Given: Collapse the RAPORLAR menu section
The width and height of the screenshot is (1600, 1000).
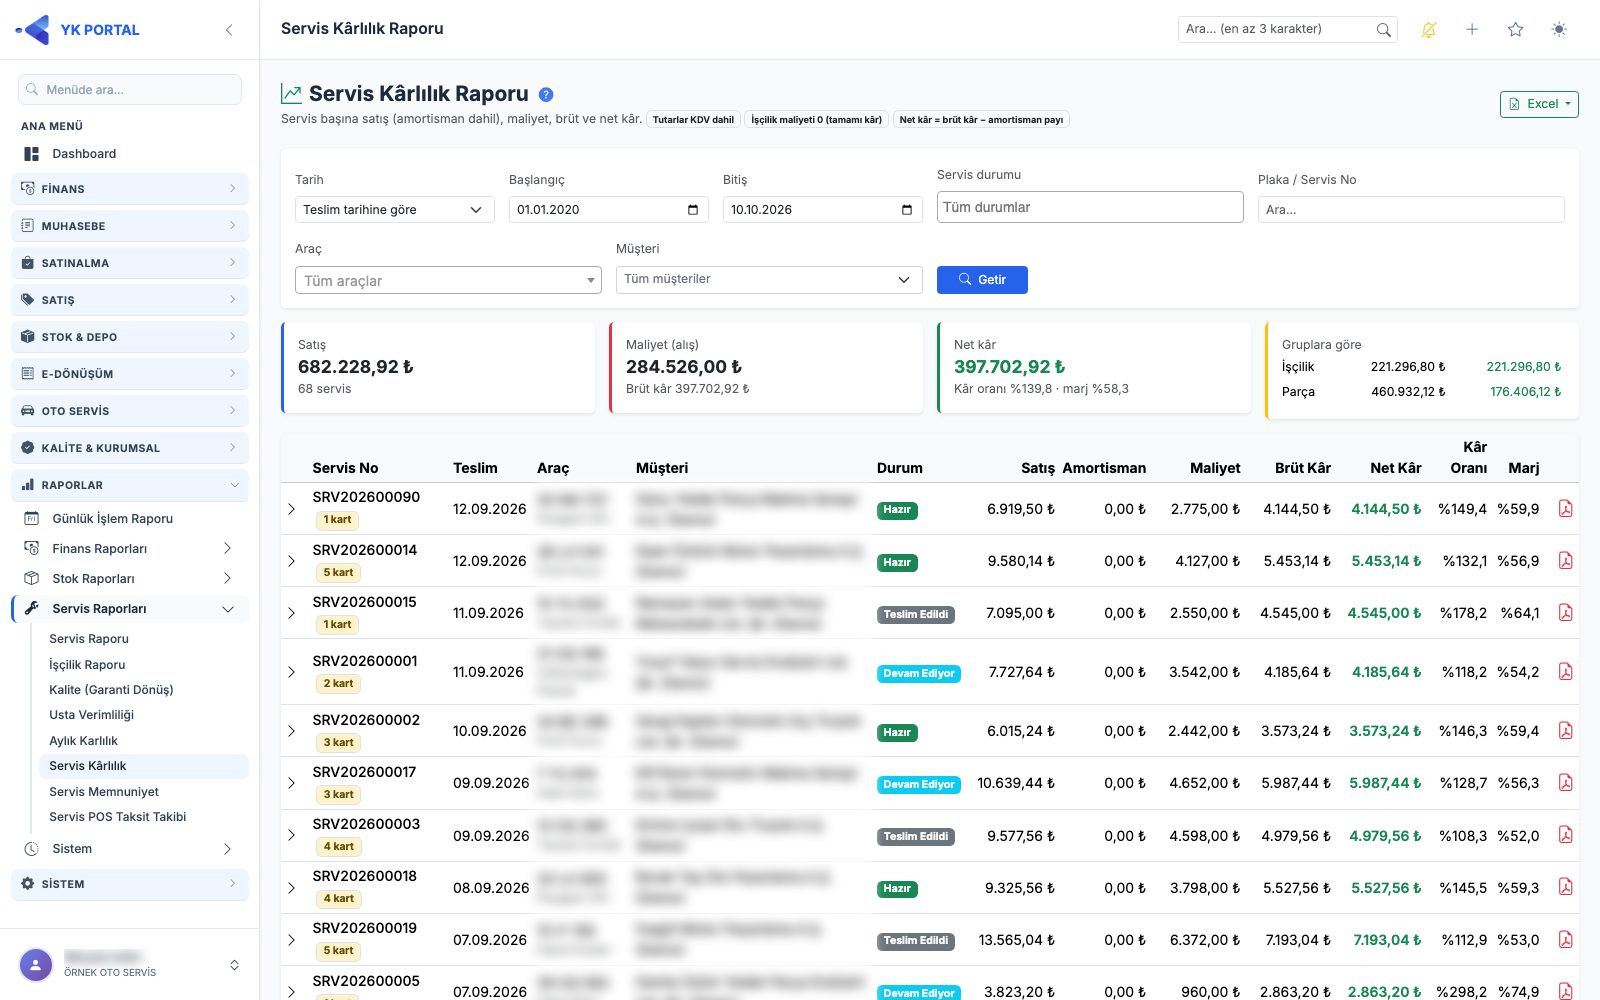Looking at the screenshot, I should (130, 485).
